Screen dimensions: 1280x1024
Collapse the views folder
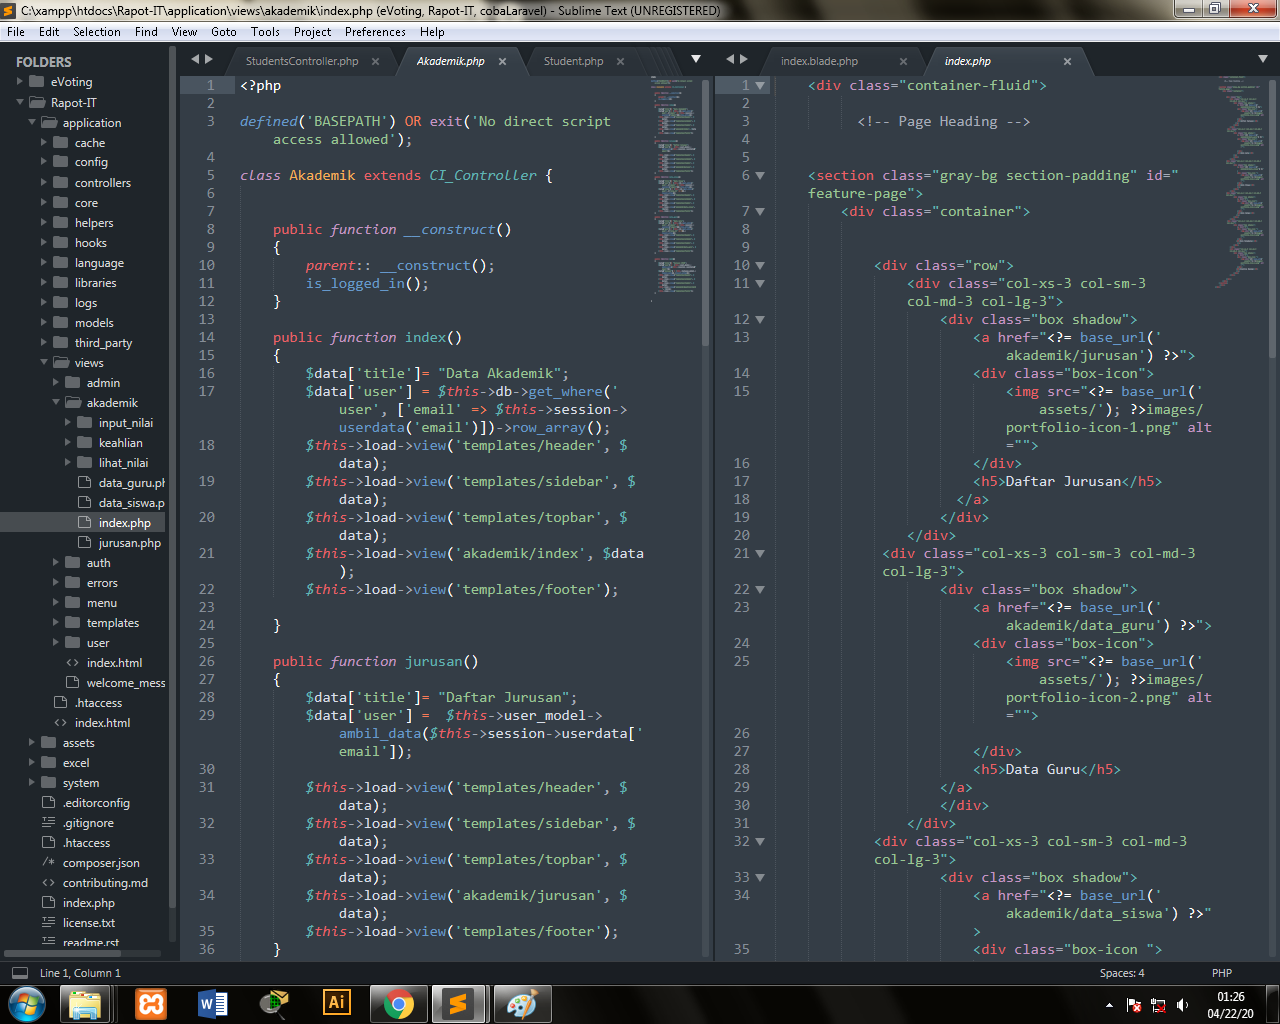(44, 362)
